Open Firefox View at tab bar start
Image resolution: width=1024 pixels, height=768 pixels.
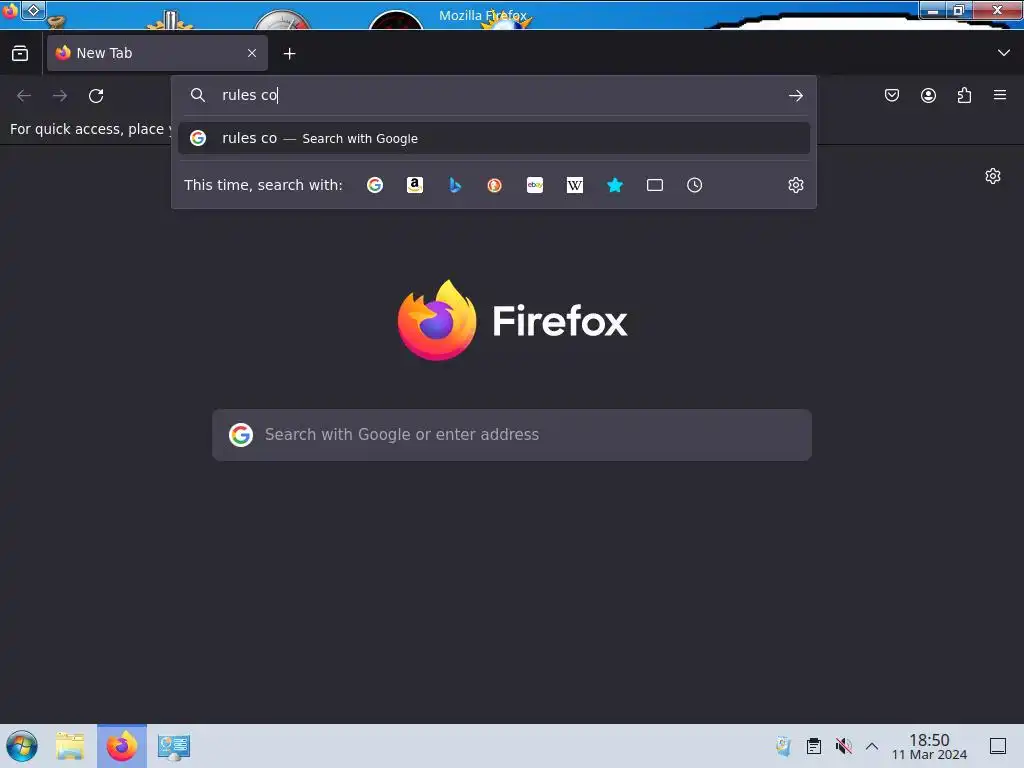[20, 53]
